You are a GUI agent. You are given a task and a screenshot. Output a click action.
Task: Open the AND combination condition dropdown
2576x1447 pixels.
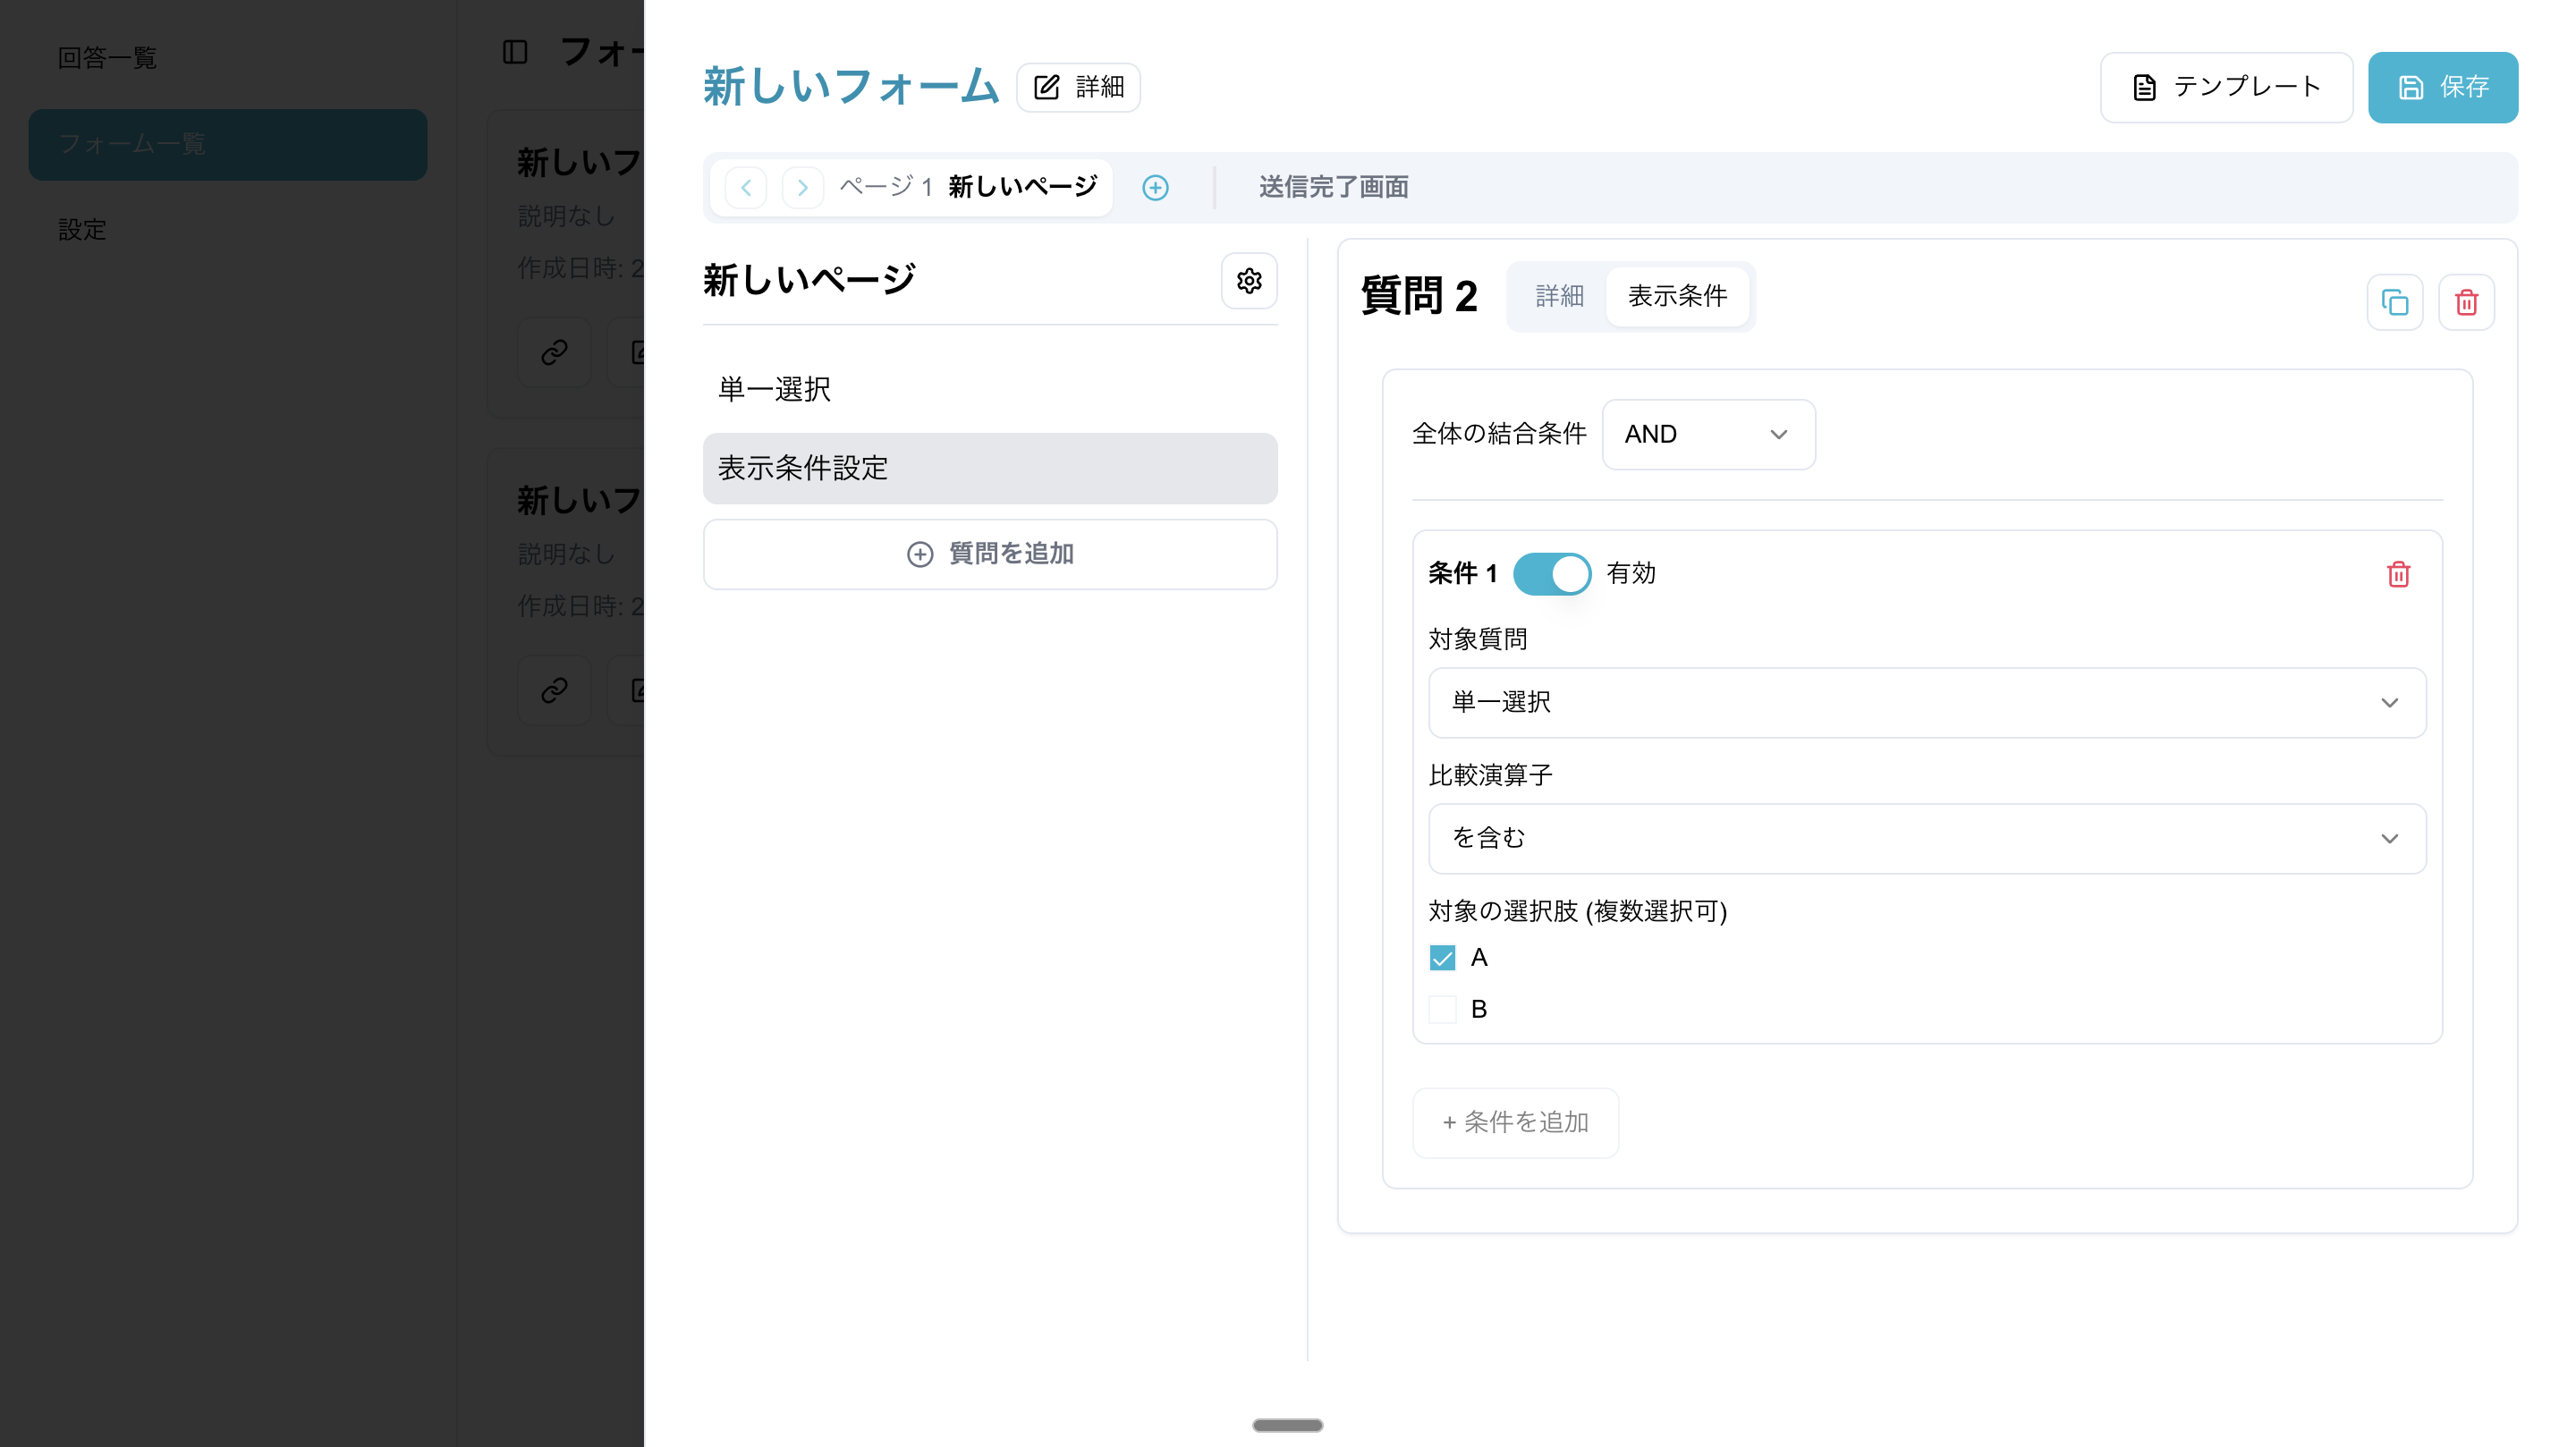(x=1708, y=435)
